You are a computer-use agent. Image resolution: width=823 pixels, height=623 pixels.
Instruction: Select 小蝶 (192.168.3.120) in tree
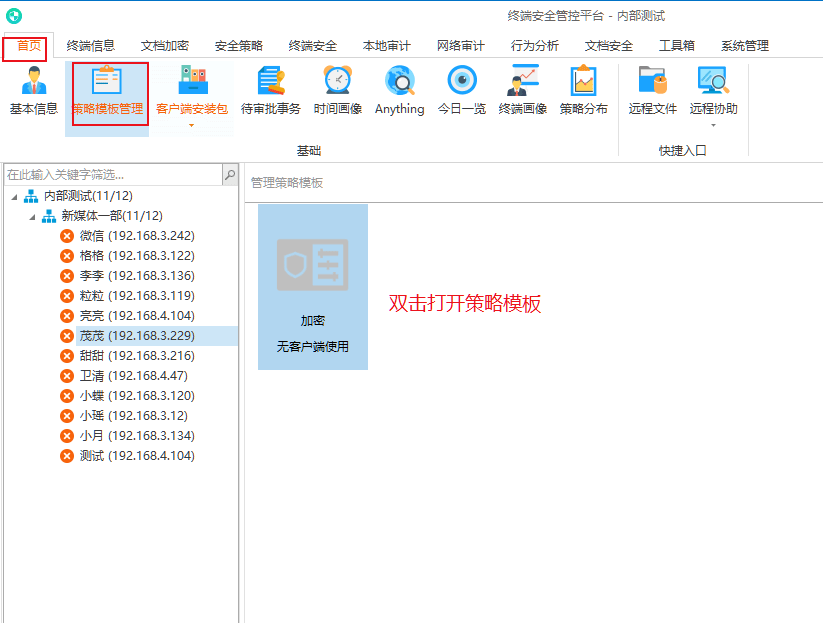(137, 396)
